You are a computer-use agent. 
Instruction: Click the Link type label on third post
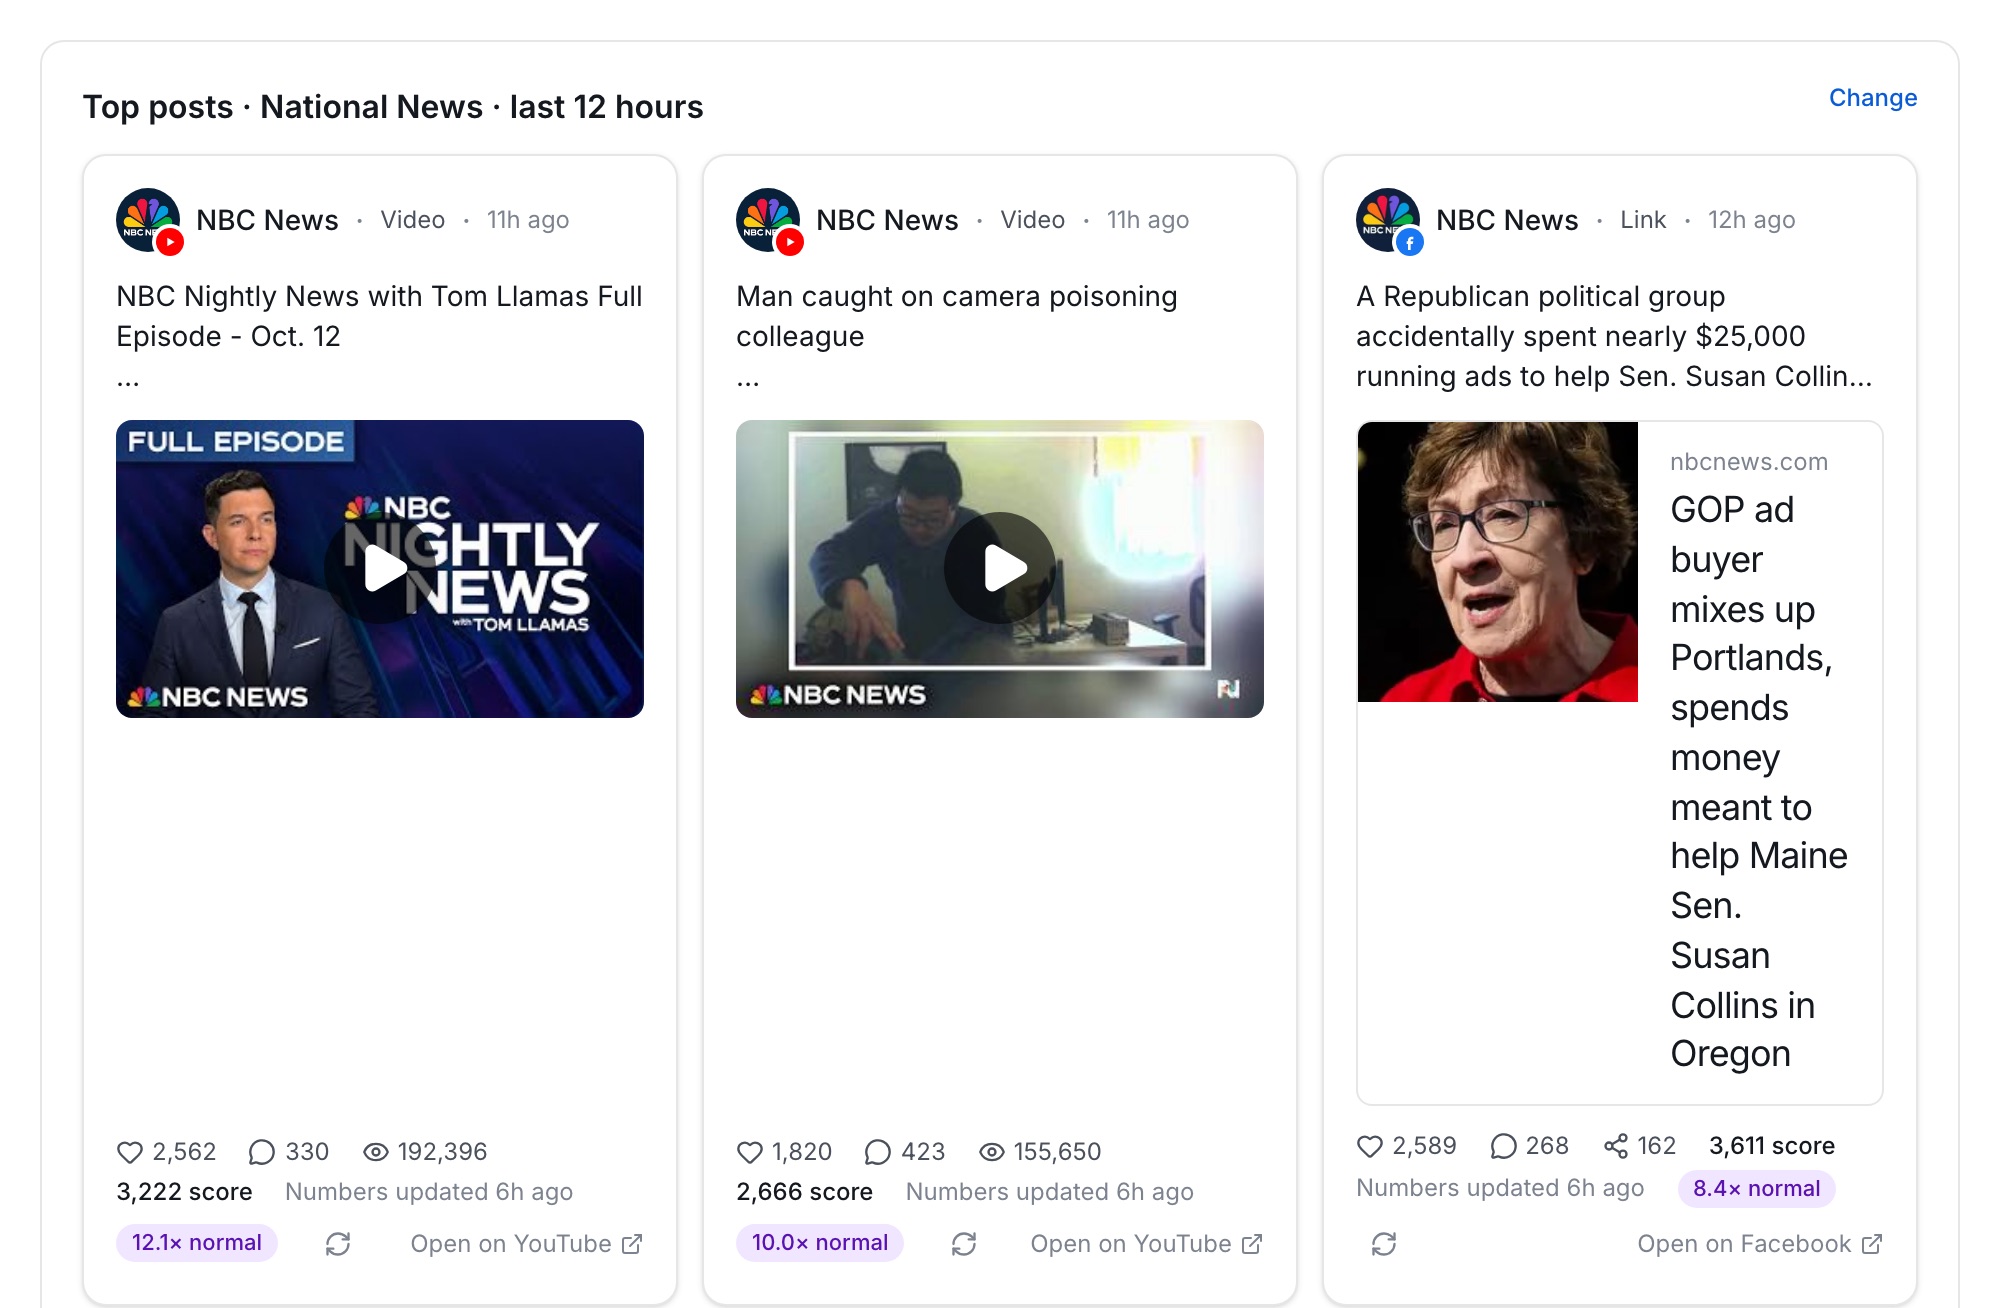point(1643,220)
